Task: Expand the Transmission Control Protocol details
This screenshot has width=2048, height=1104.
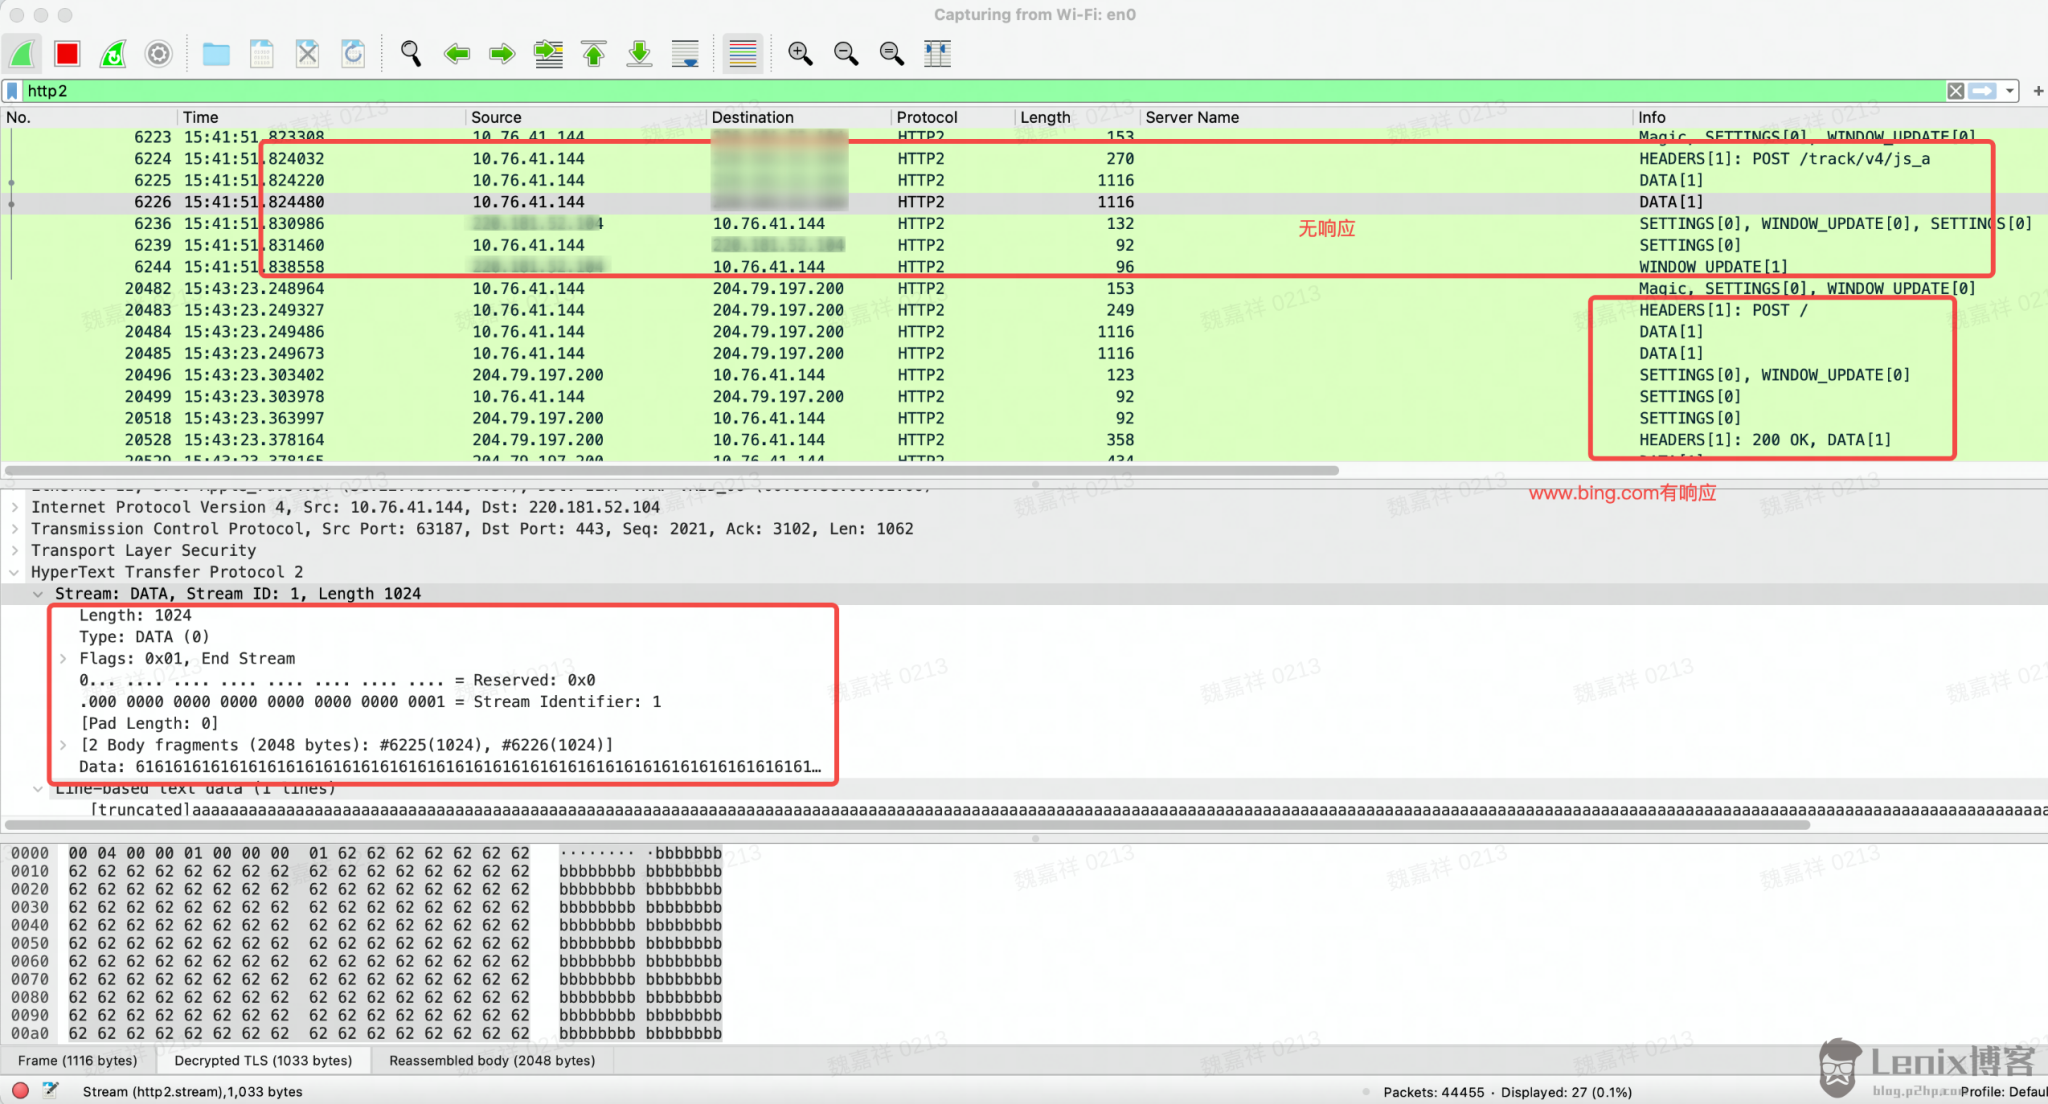Action: [15, 529]
